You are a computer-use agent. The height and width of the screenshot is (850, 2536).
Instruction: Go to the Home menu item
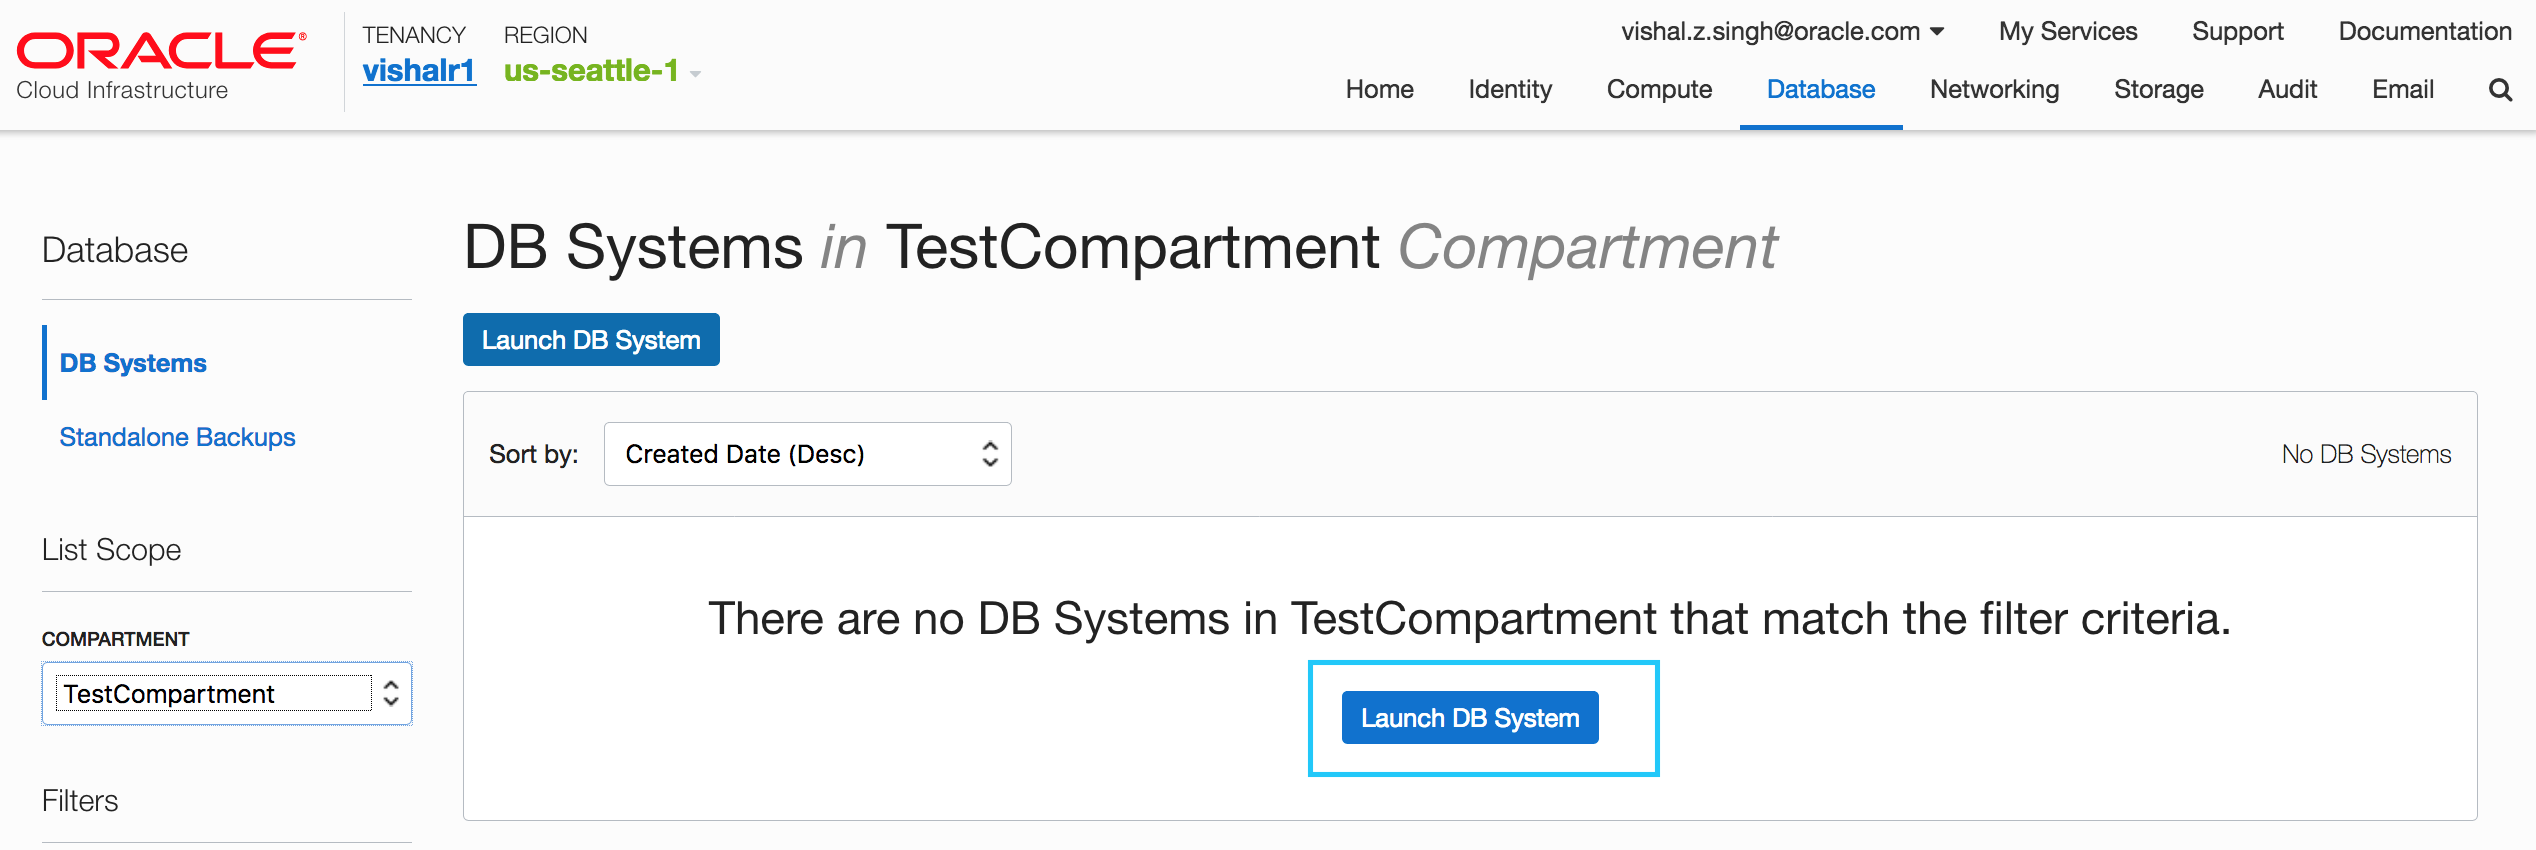(x=1379, y=90)
